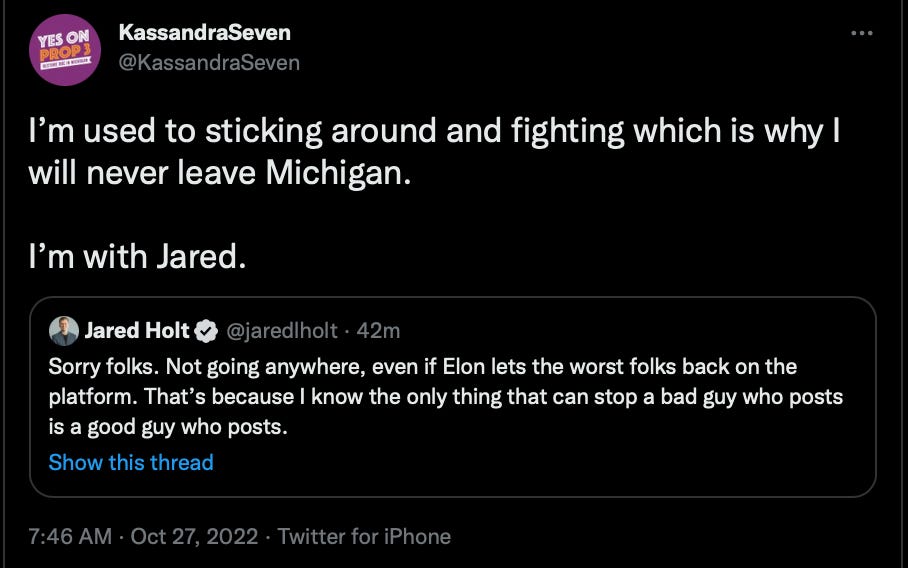908x568 pixels.
Task: Click the quoted line mentioning Elon
Action: click(x=422, y=366)
